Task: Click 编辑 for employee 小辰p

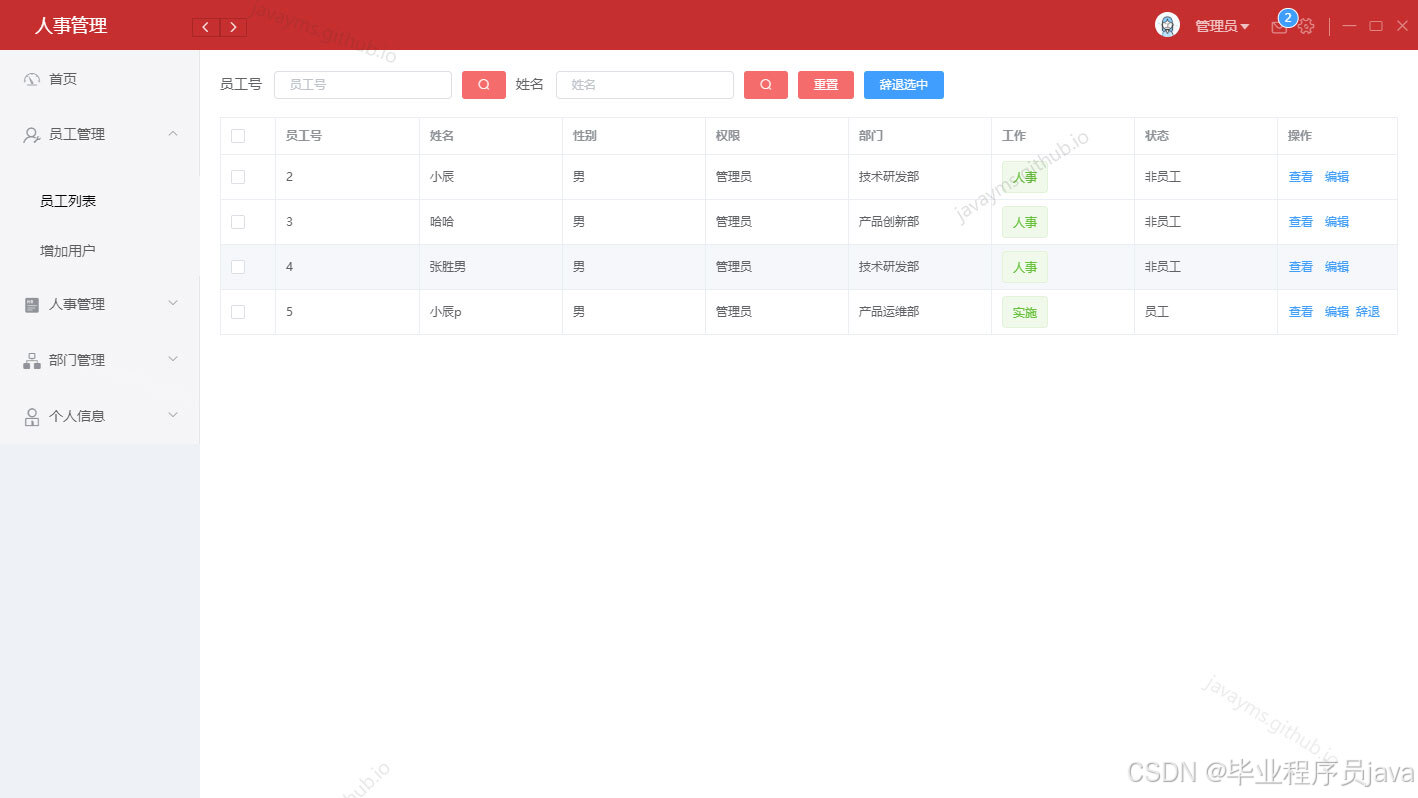Action: pyautogui.click(x=1337, y=312)
